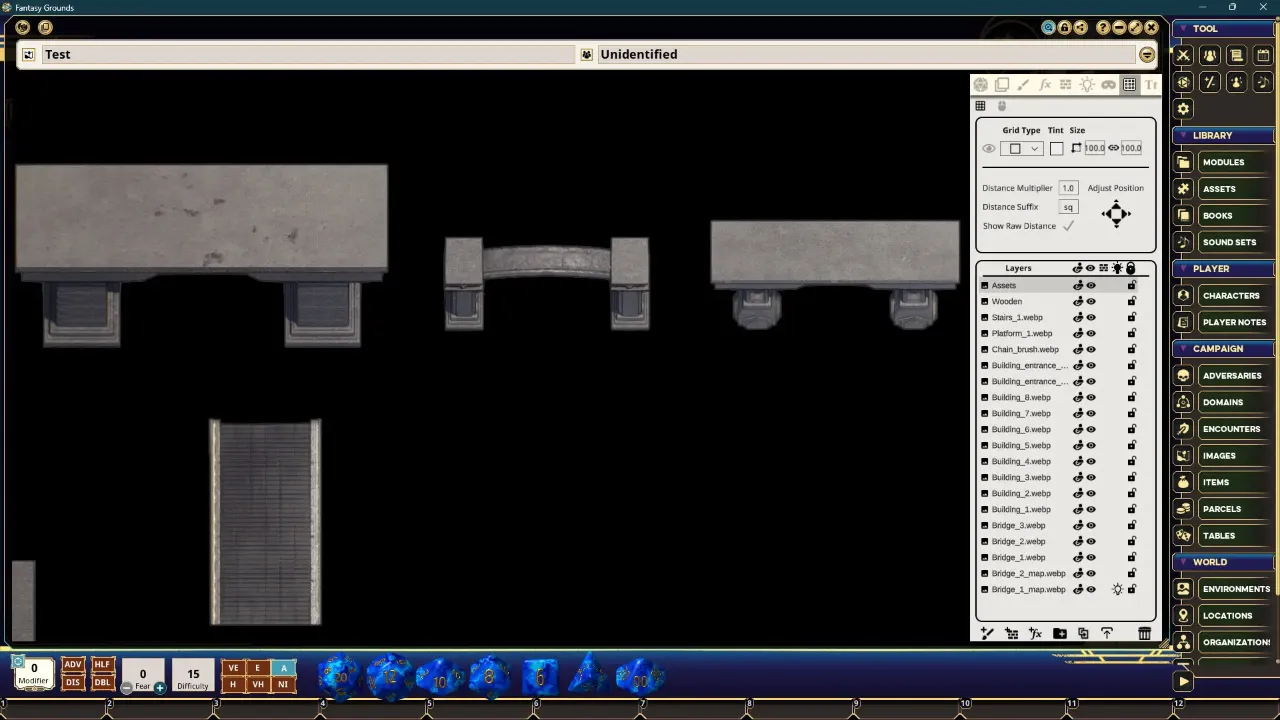Open the Grid Type dropdown

point(1021,149)
